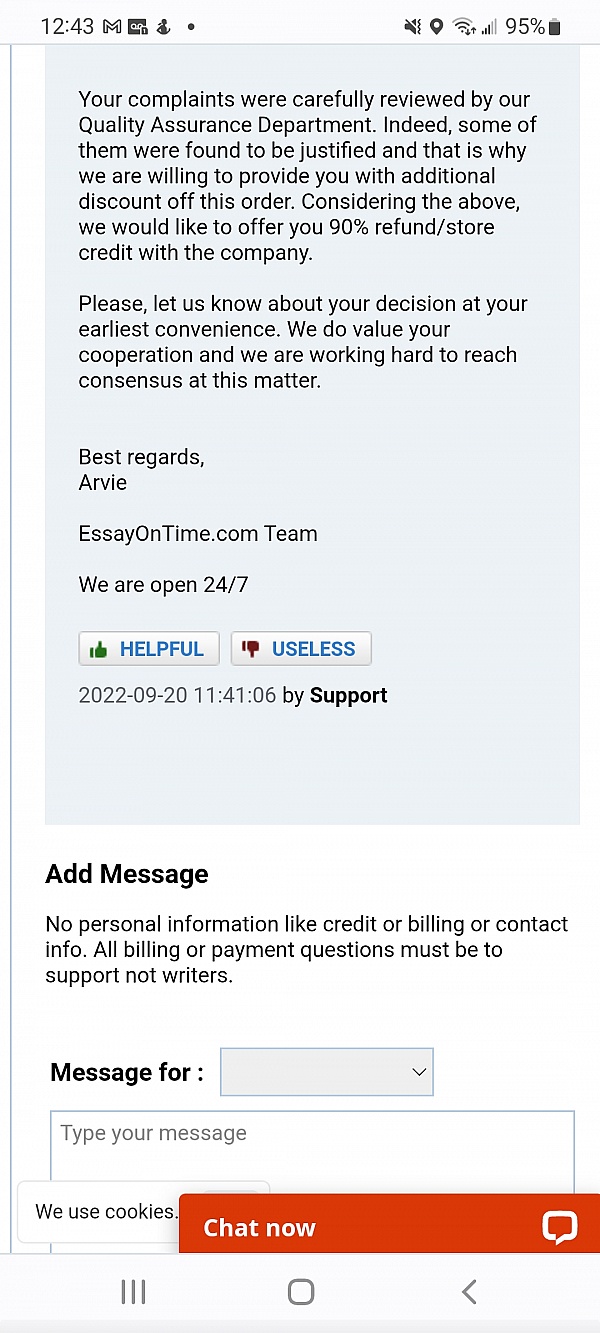
Task: Click the red thumbs-down Useless icon
Action: [251, 649]
